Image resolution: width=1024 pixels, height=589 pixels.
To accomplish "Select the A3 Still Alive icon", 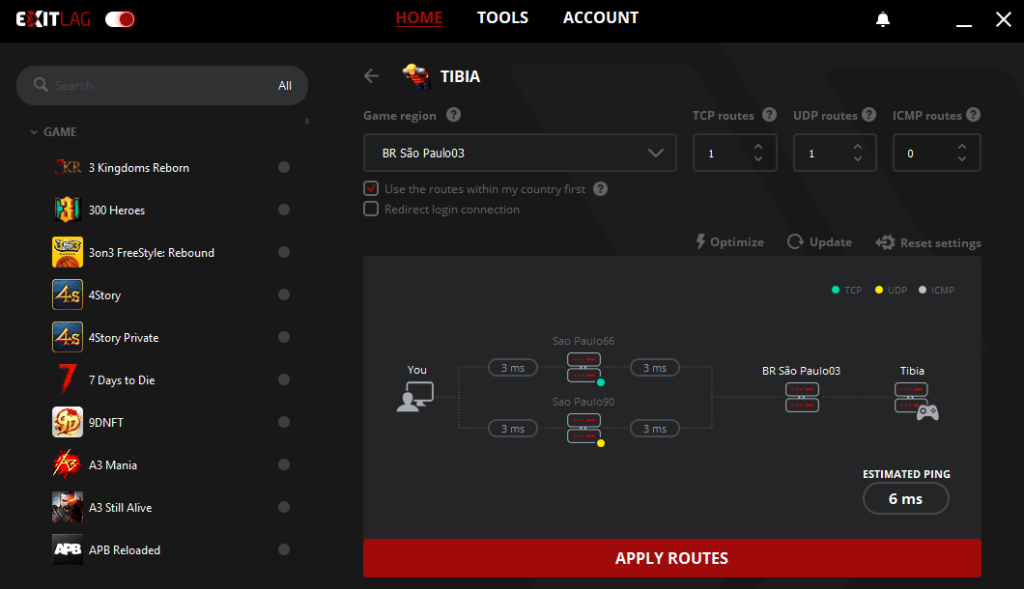I will (67, 507).
